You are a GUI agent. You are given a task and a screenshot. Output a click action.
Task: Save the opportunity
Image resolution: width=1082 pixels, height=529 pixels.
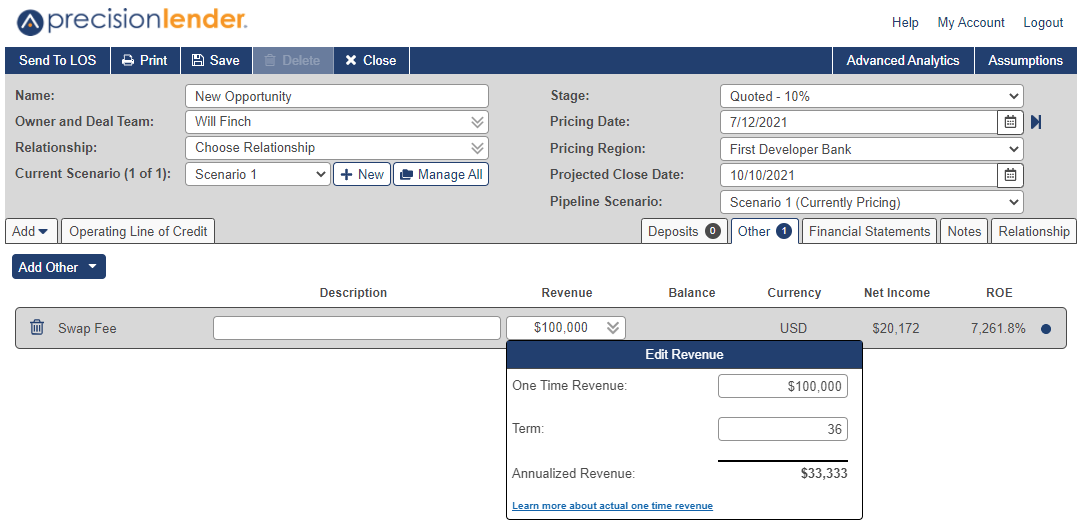click(x=216, y=61)
